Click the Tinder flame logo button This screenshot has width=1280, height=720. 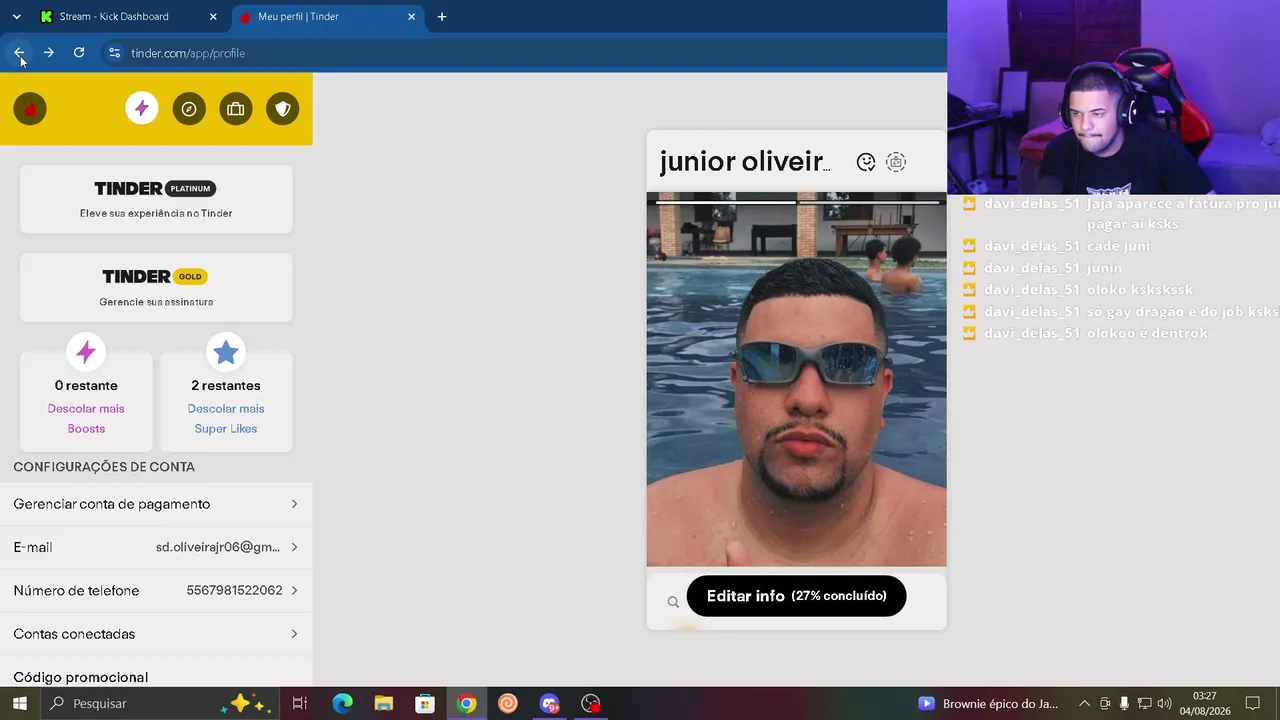pos(30,109)
